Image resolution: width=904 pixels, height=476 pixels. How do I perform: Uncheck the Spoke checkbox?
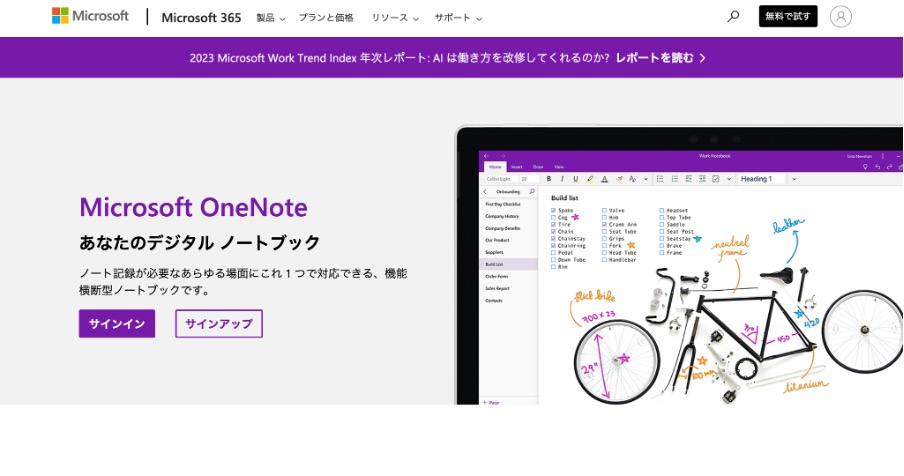553,210
